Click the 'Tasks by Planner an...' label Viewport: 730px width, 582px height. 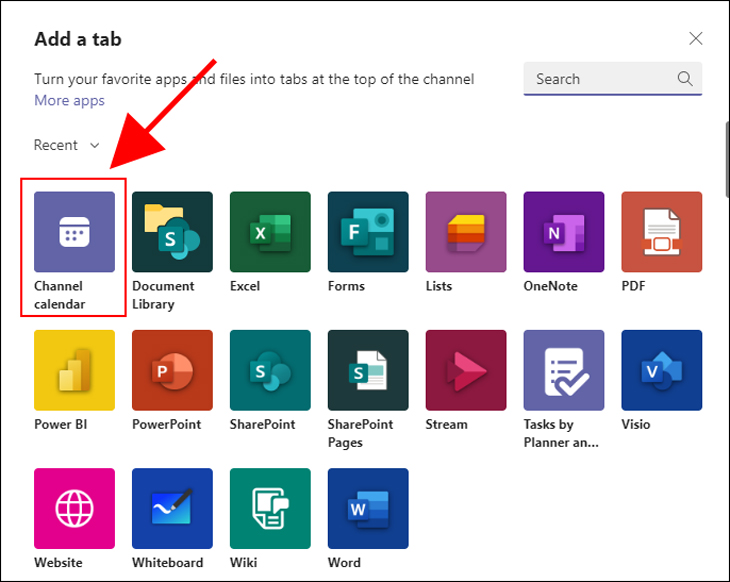(x=561, y=433)
